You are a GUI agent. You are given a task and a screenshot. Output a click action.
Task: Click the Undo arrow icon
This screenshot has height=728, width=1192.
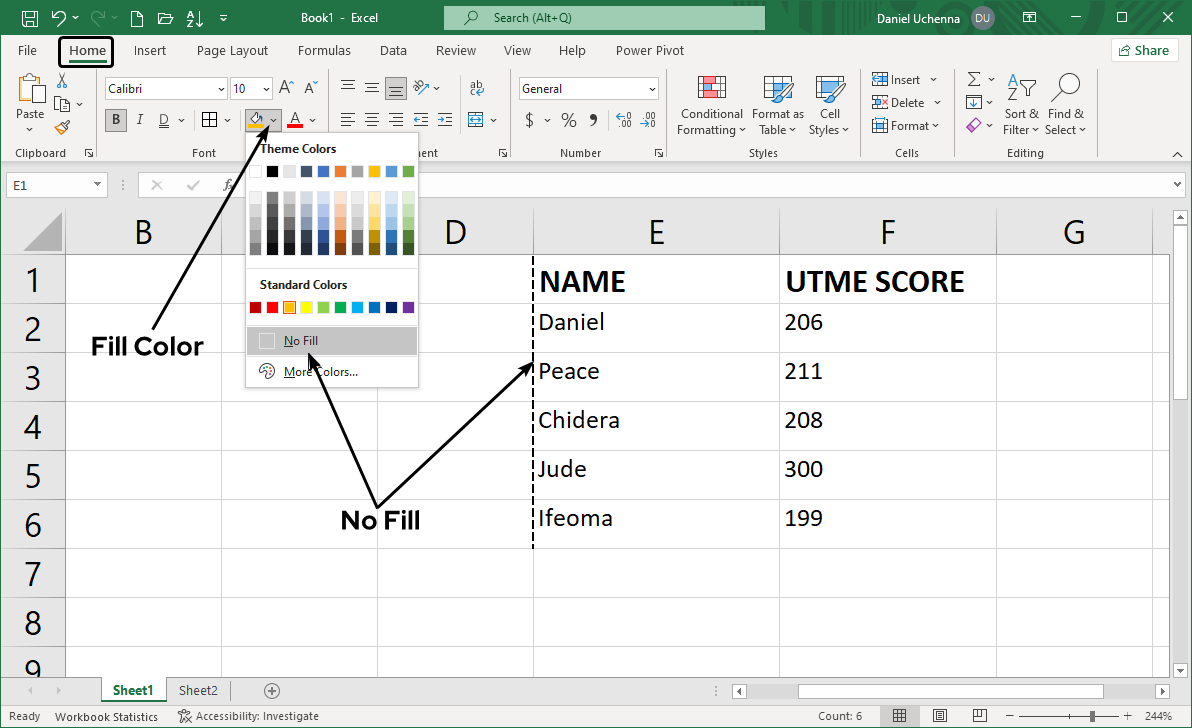coord(59,18)
